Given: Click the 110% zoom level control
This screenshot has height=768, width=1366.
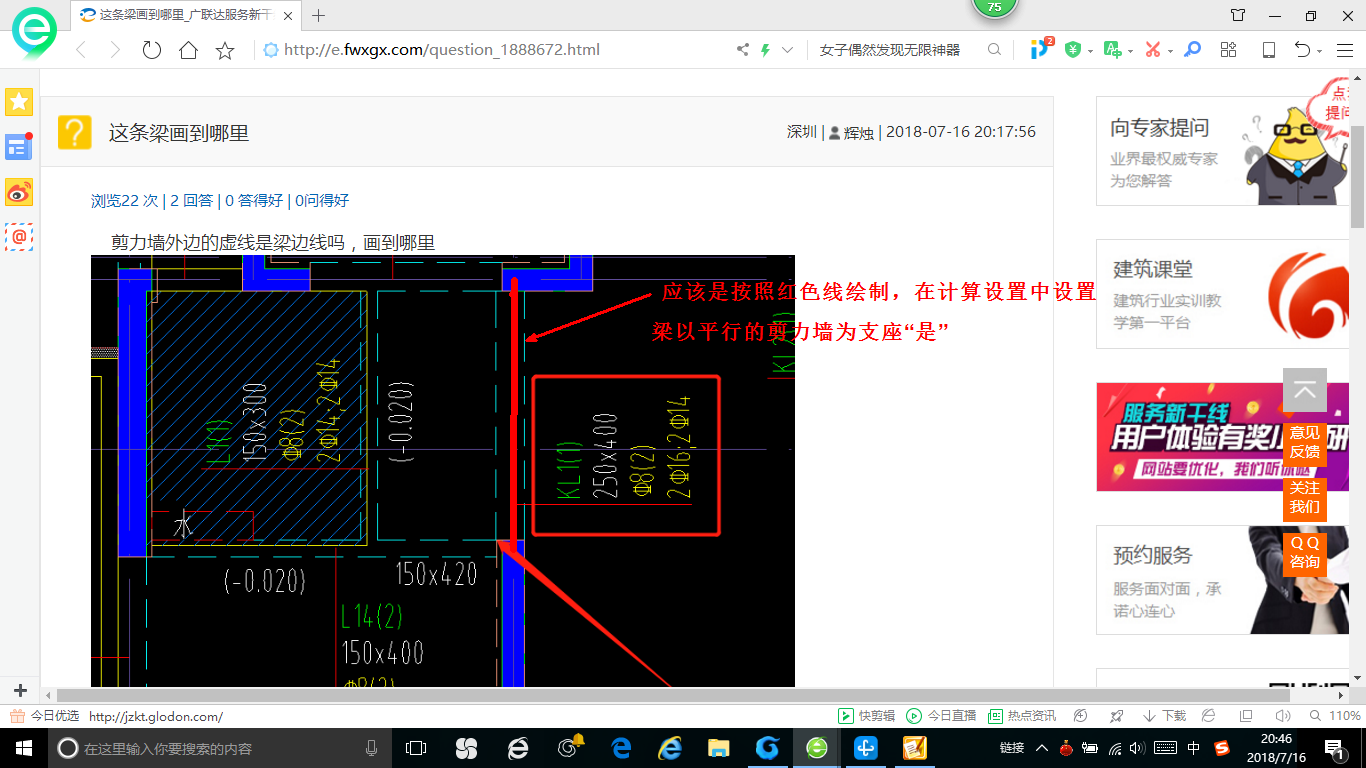Looking at the screenshot, I should click(x=1336, y=716).
